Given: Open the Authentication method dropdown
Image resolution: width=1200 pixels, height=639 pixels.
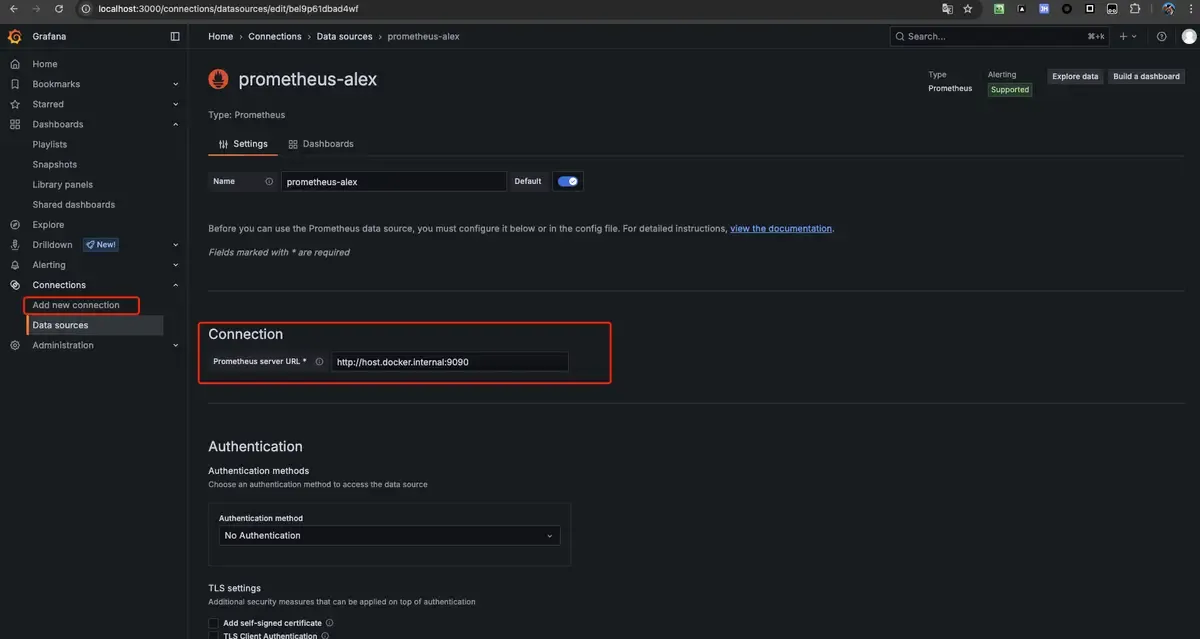Looking at the screenshot, I should [x=390, y=536].
